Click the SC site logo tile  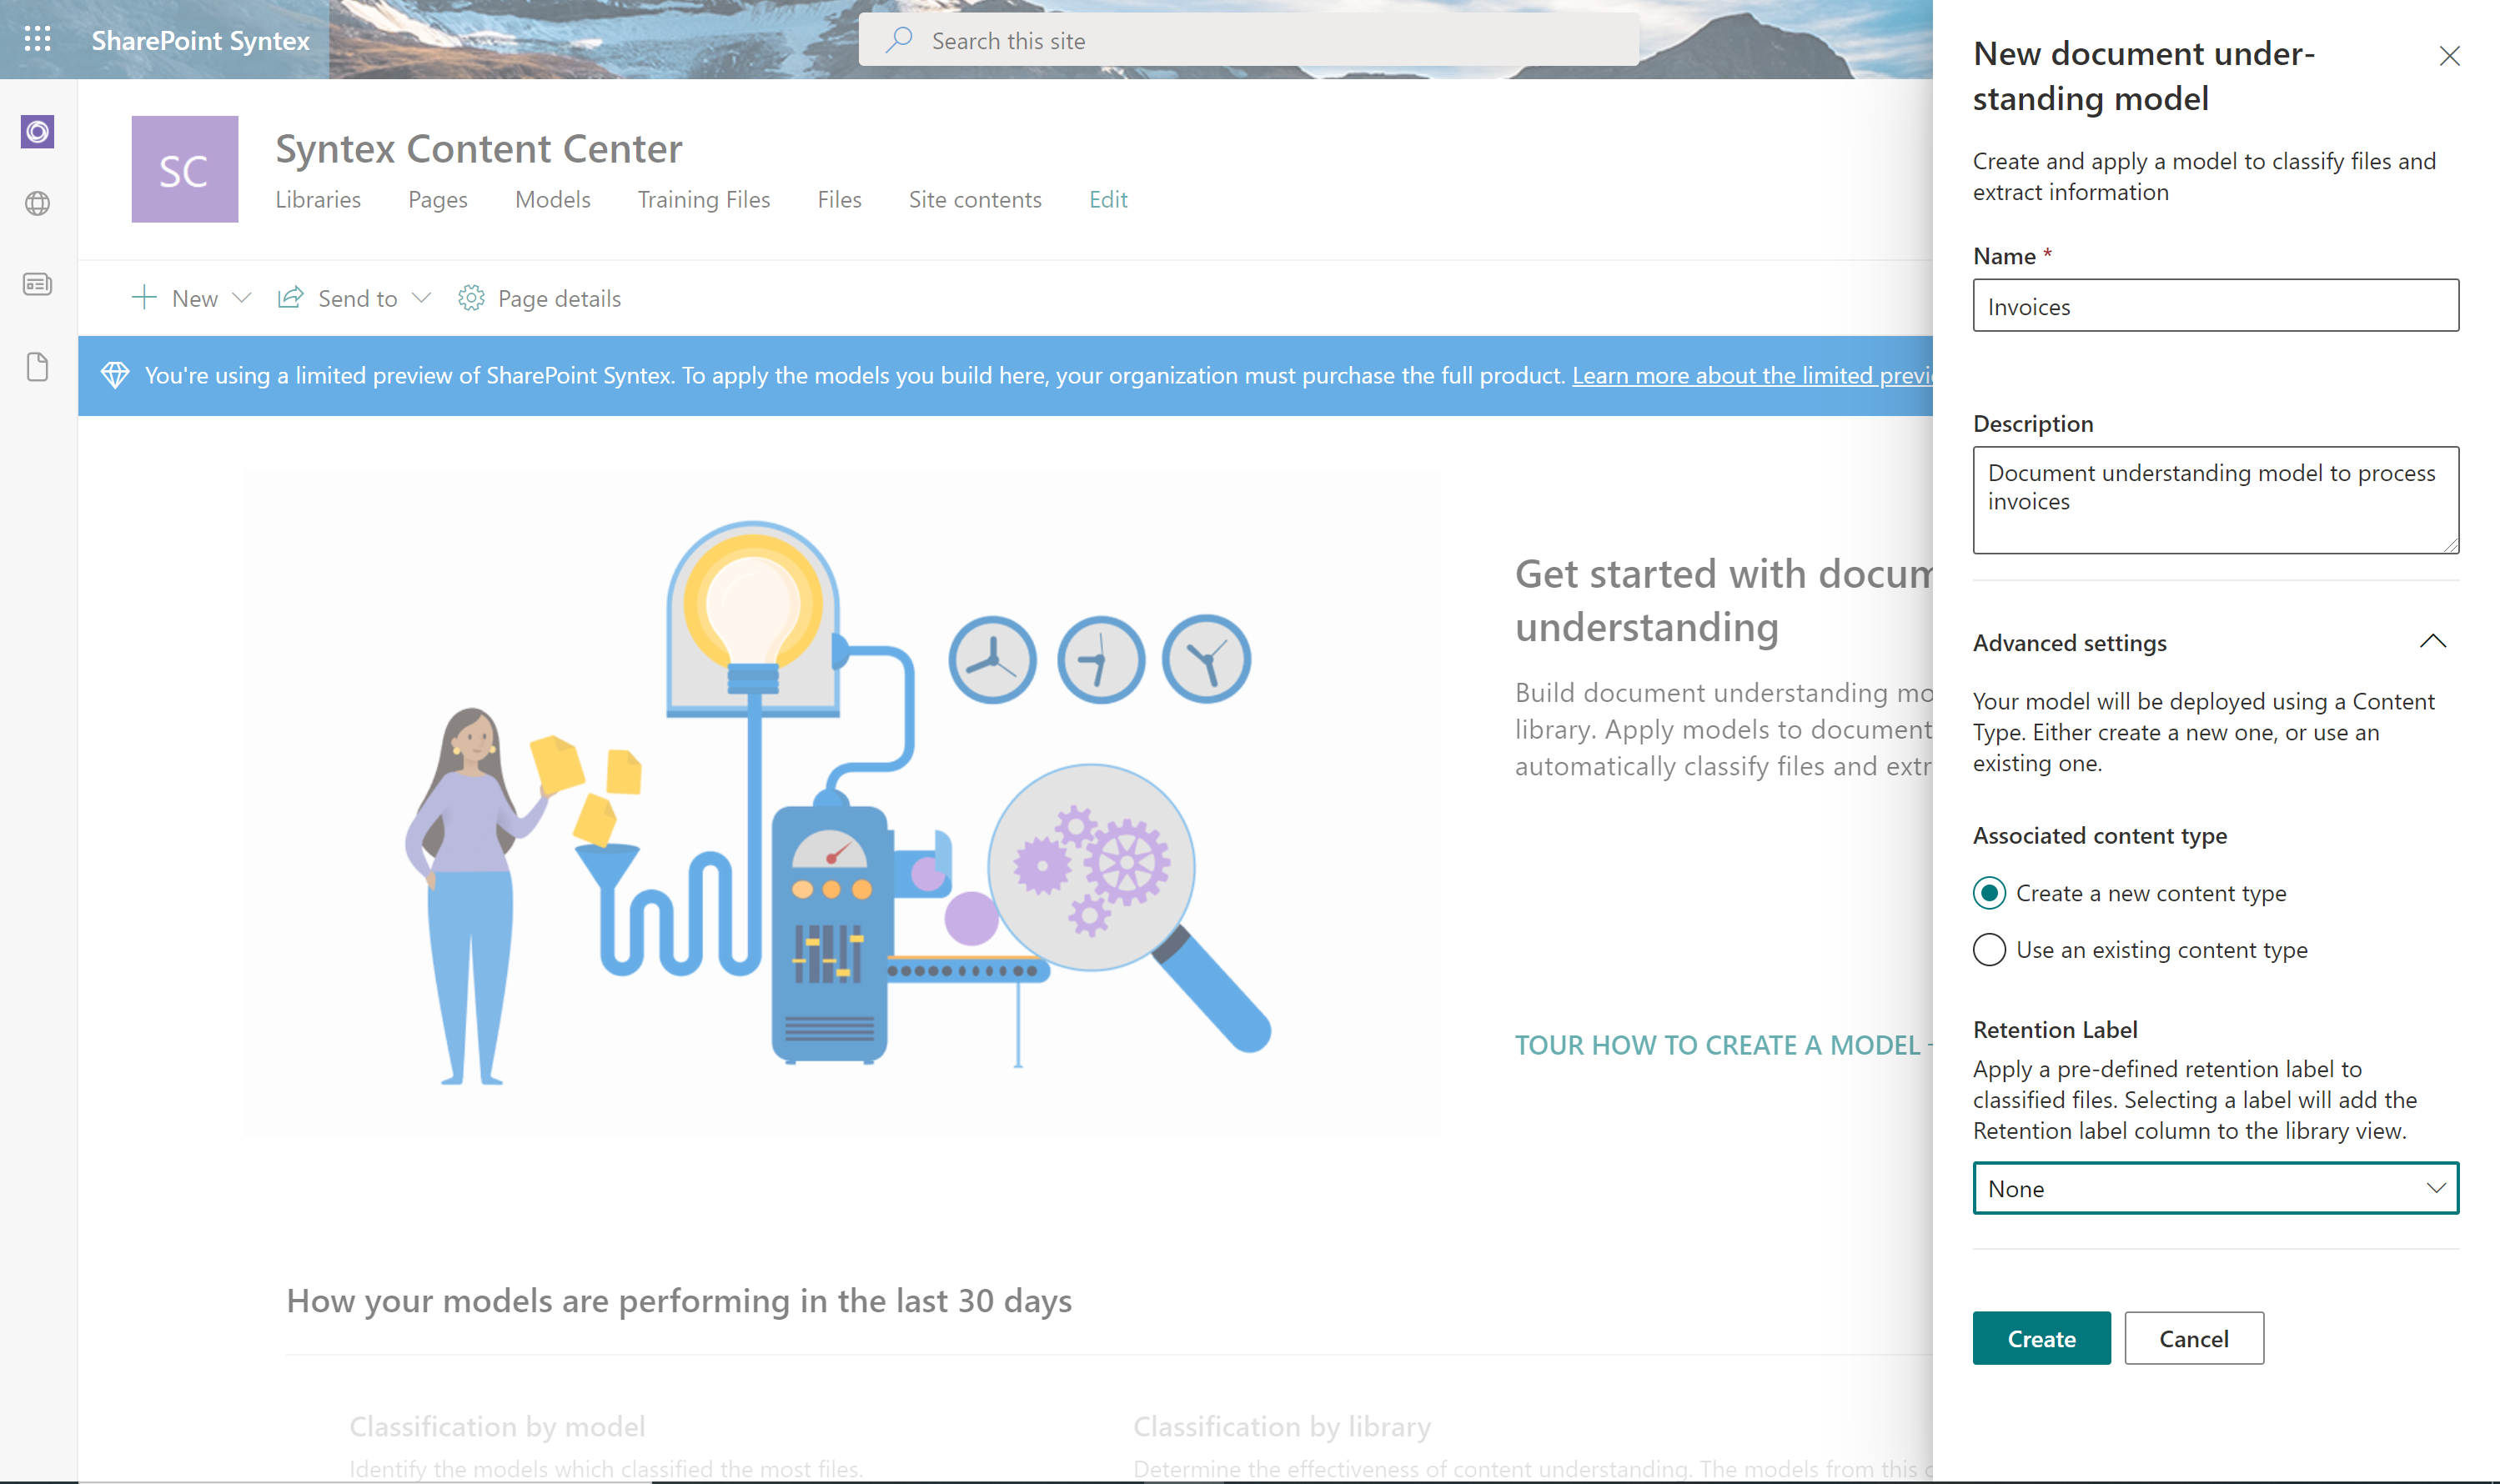click(x=184, y=169)
